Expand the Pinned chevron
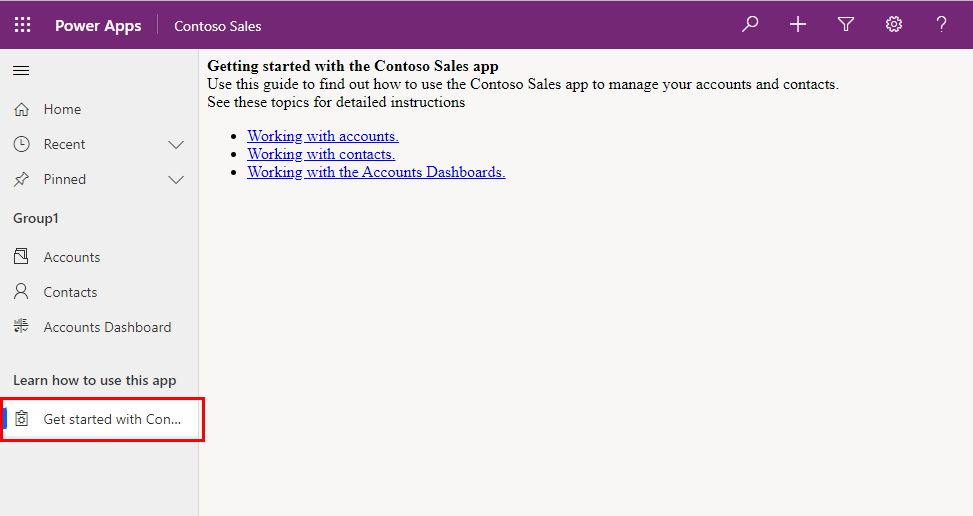 point(176,179)
